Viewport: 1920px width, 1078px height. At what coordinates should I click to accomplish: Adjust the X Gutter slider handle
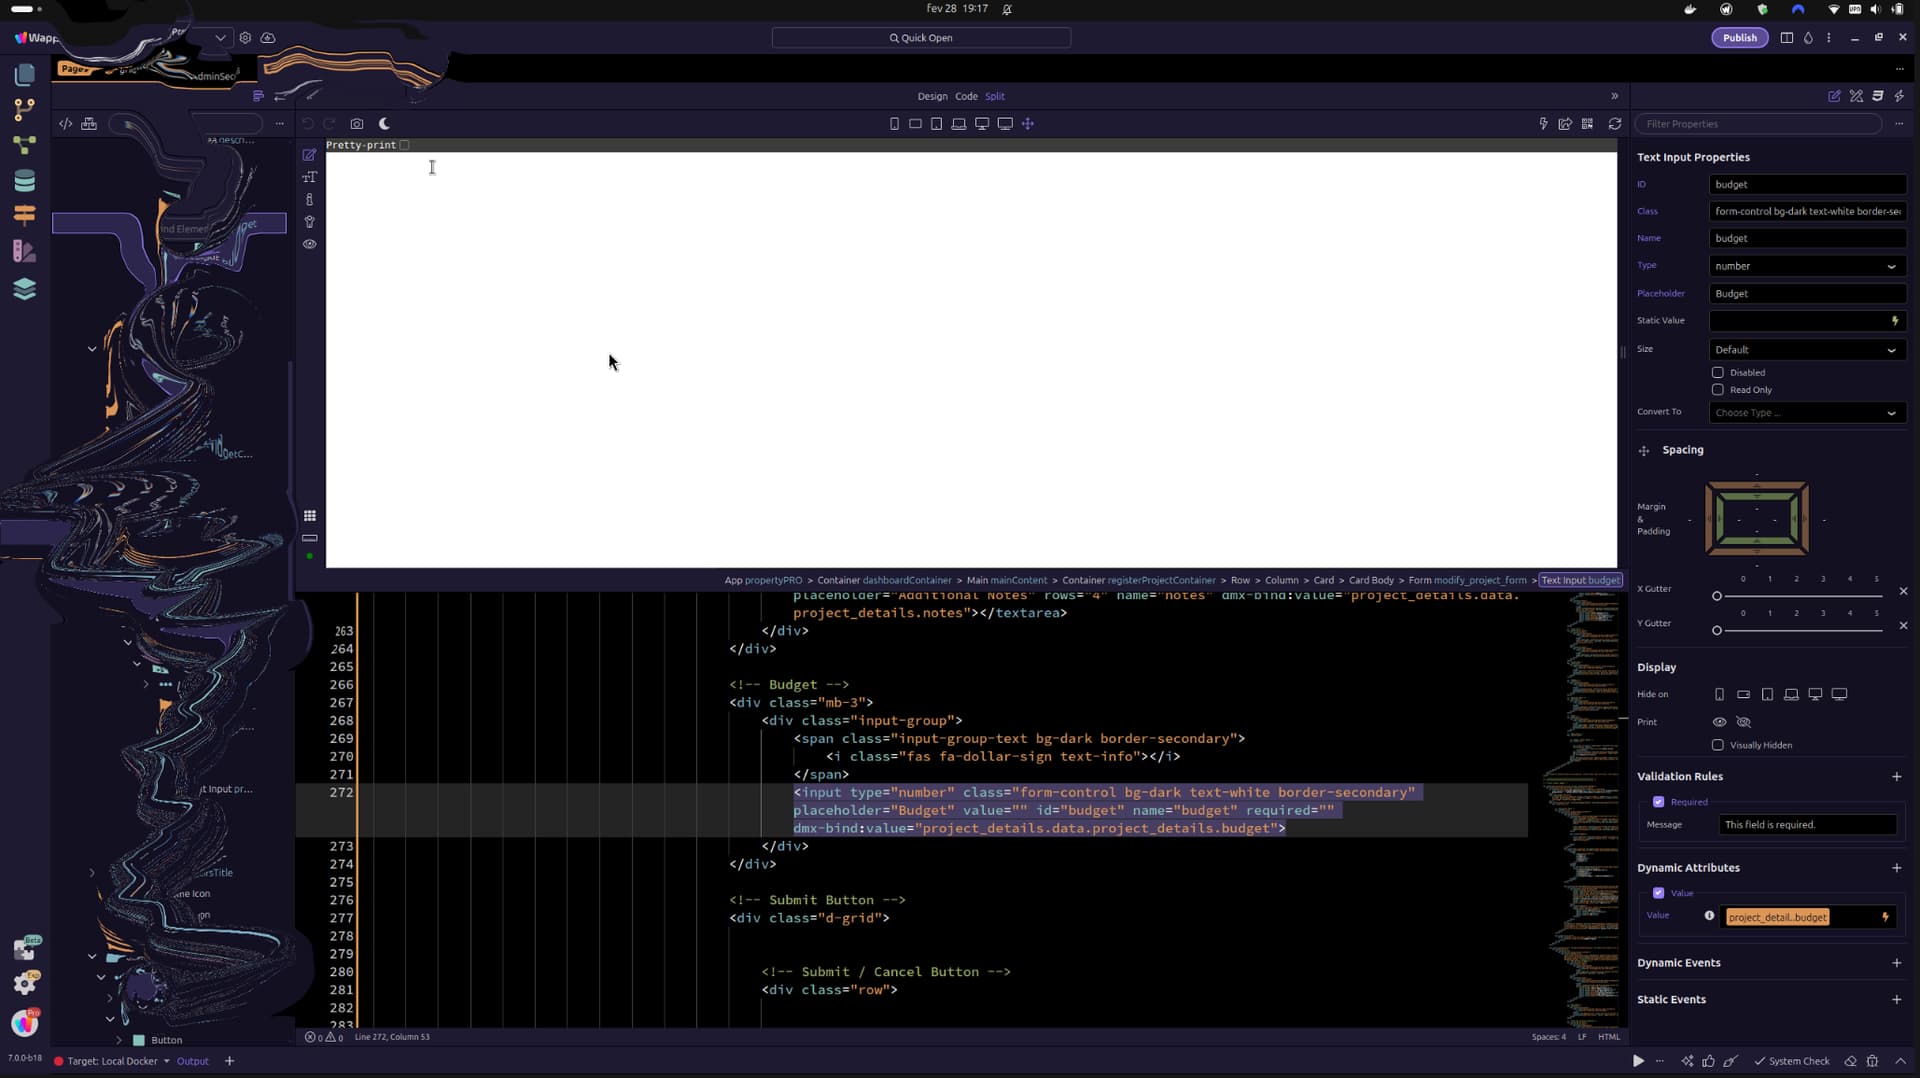(x=1717, y=596)
